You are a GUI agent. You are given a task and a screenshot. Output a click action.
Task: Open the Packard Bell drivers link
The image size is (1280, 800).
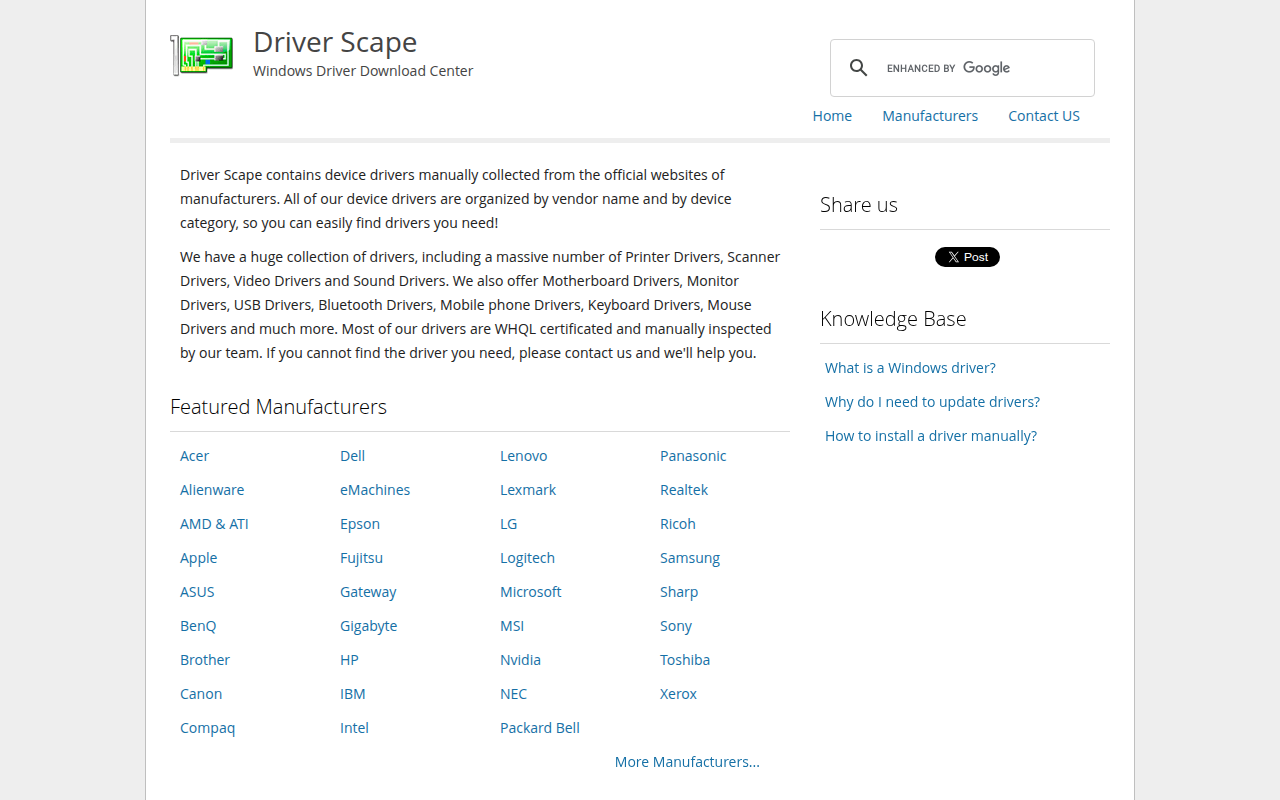click(x=540, y=728)
